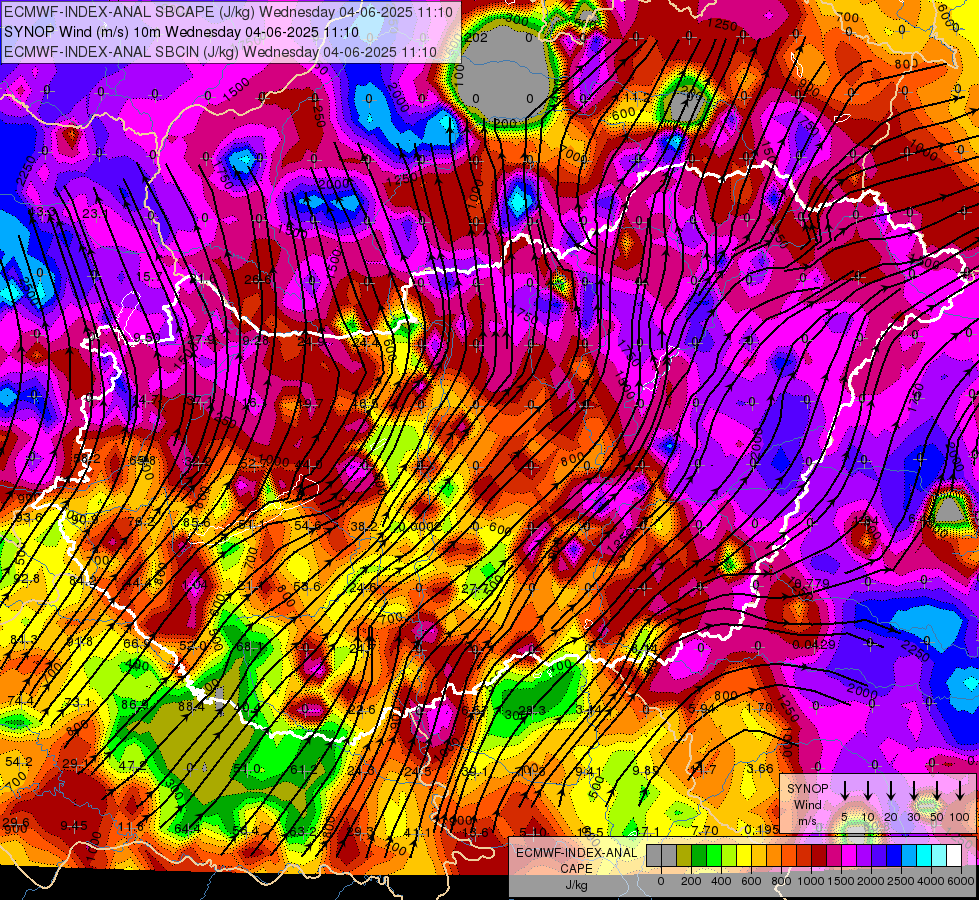Click the 66.9 CIN value
This screenshot has width=979, height=900.
pos(136,644)
